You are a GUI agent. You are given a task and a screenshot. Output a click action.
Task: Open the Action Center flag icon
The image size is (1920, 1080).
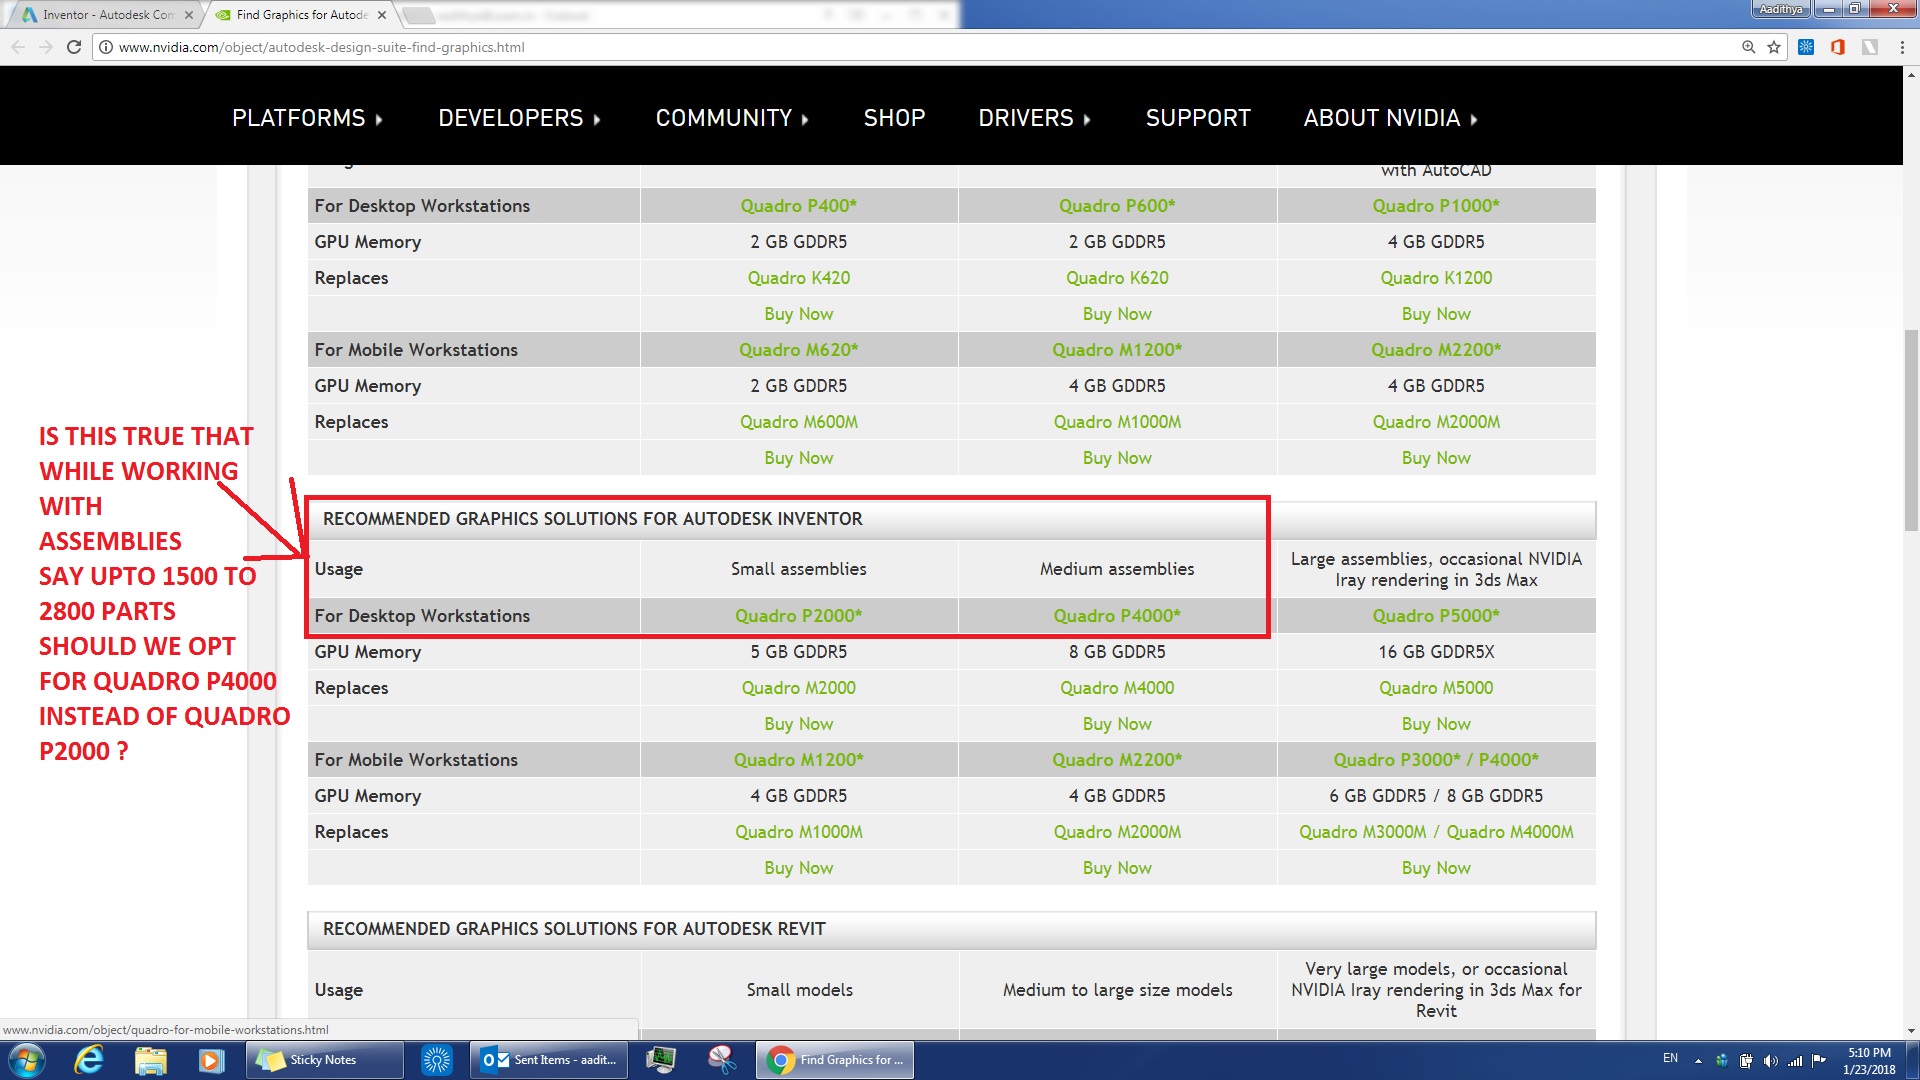(x=1819, y=1060)
